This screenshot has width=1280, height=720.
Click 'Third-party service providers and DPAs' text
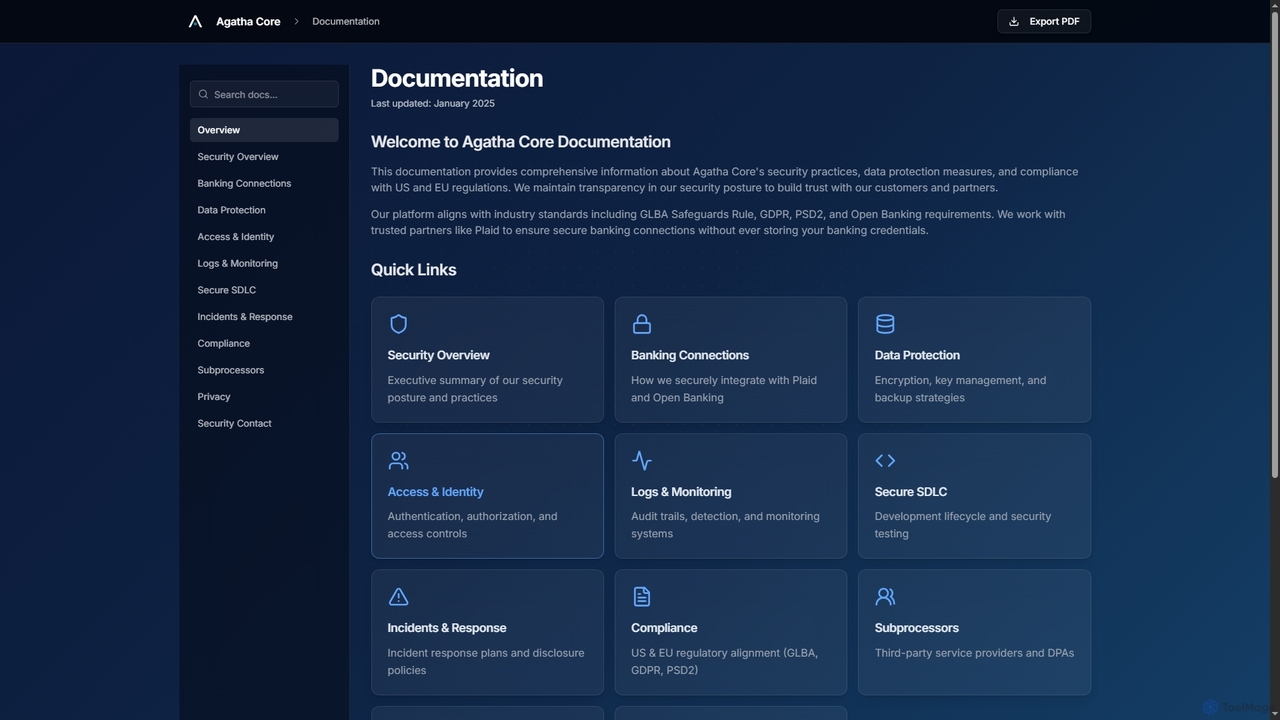(974, 653)
